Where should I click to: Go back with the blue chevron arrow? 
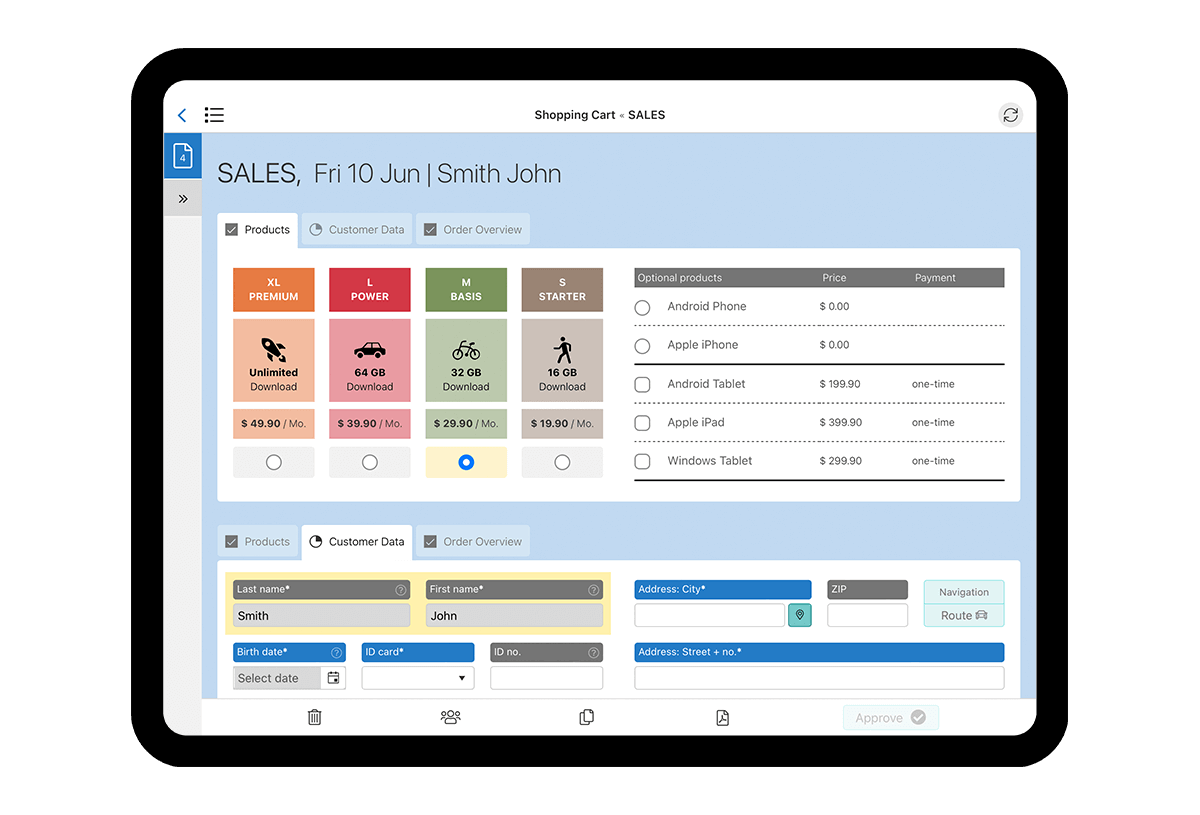(x=182, y=115)
